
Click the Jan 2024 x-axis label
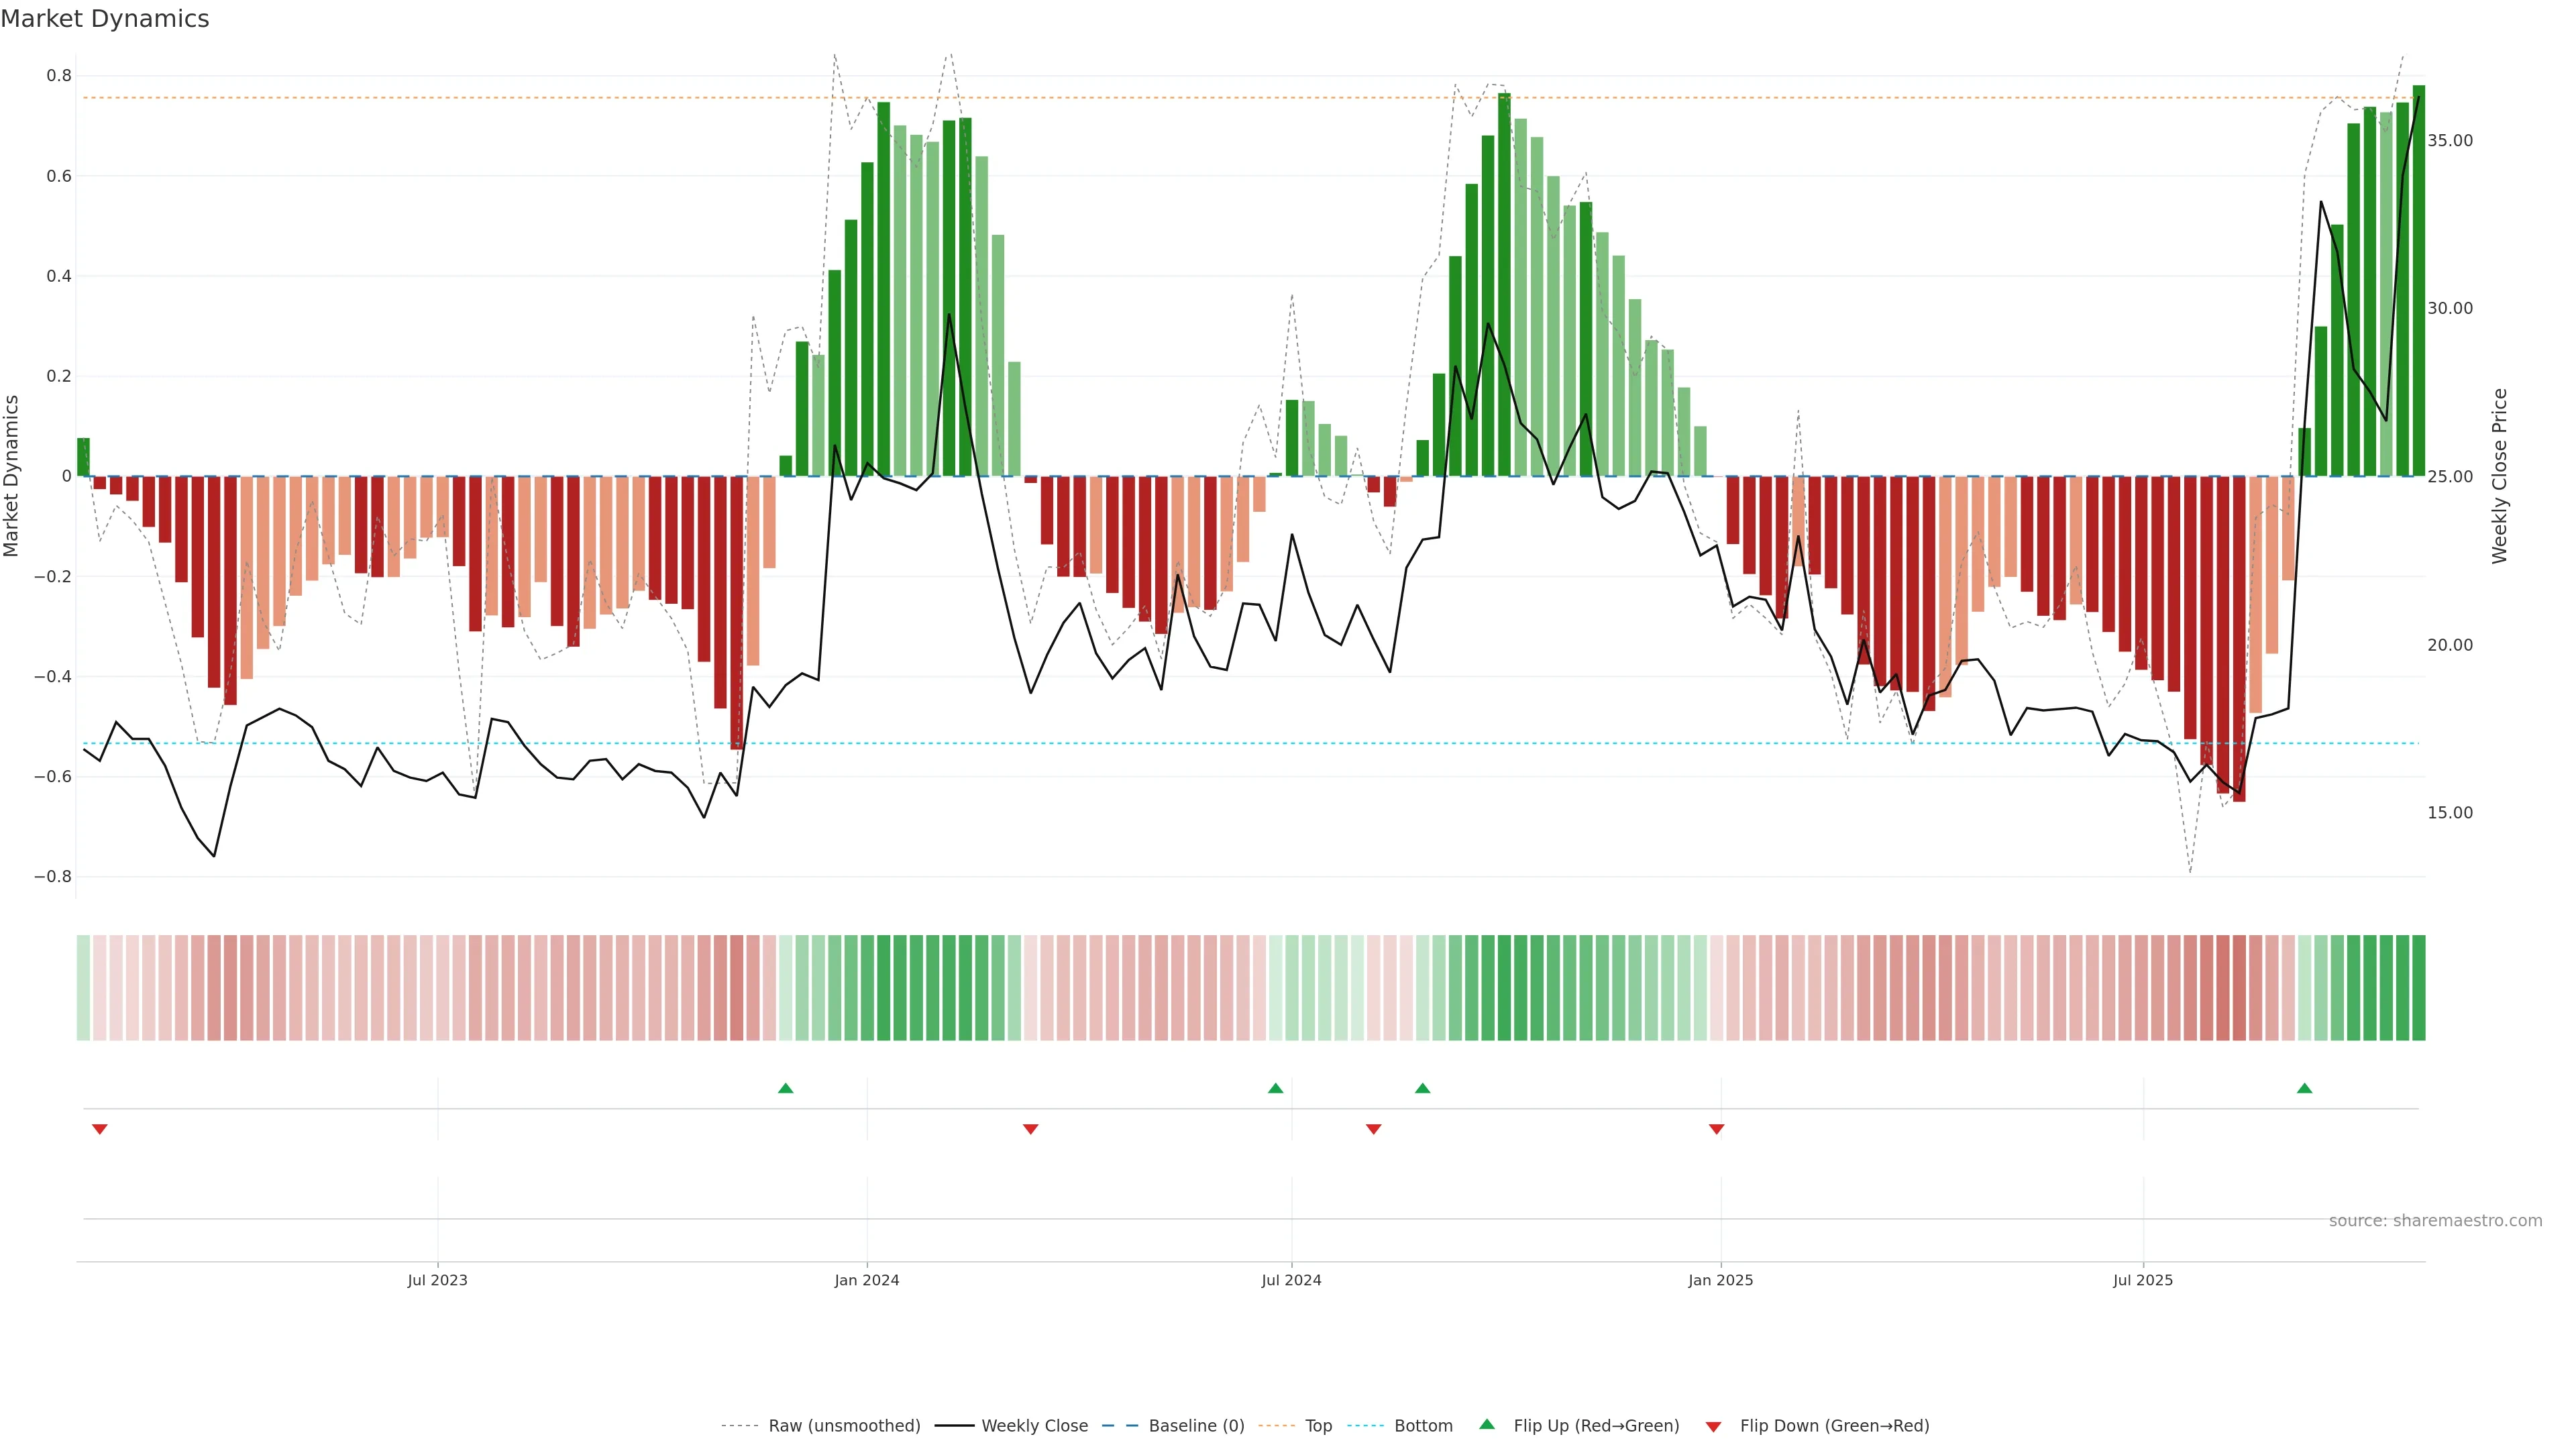[866, 1280]
